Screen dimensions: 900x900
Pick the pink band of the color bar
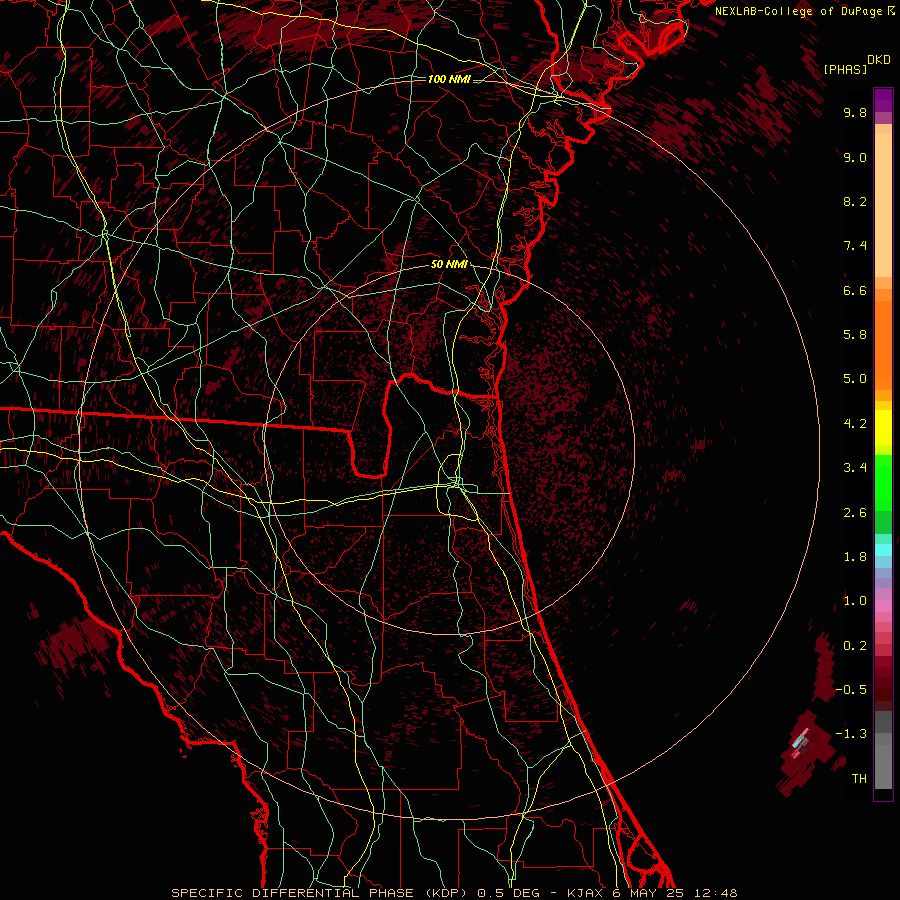point(883,606)
